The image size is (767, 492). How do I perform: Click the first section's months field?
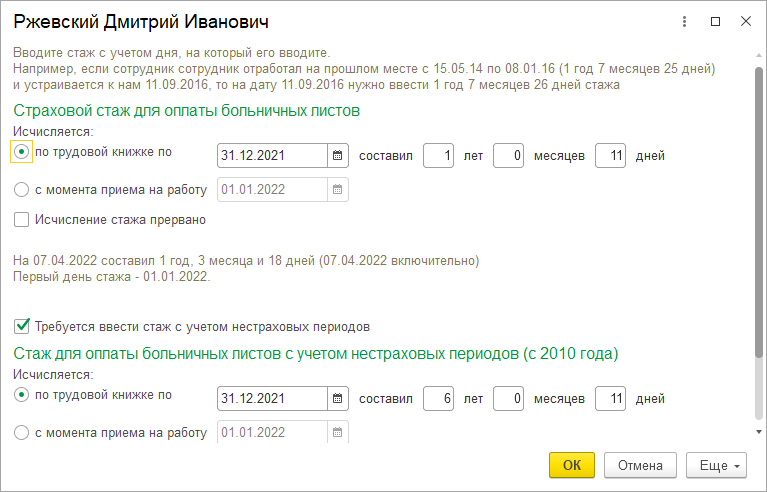point(508,155)
